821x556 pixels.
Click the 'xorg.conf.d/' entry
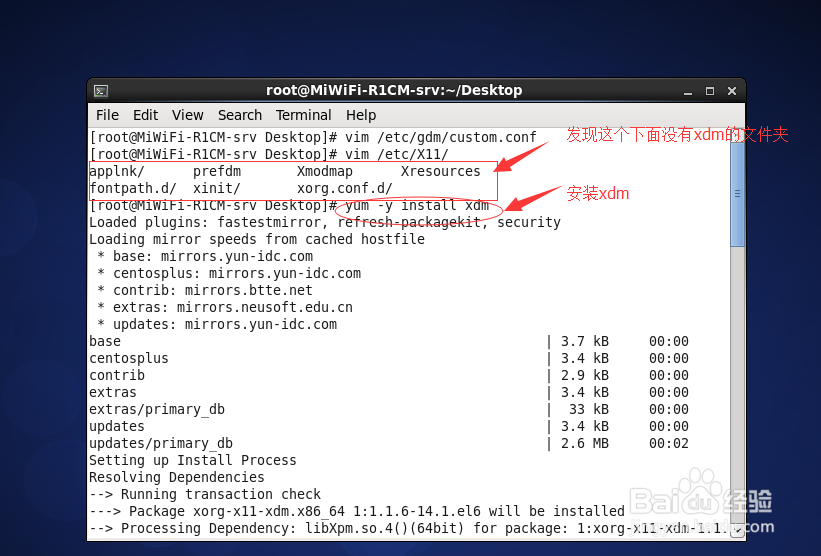coord(345,188)
